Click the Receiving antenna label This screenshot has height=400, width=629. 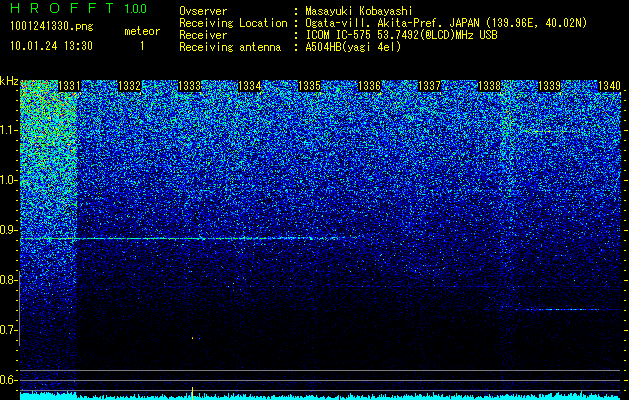[x=230, y=47]
